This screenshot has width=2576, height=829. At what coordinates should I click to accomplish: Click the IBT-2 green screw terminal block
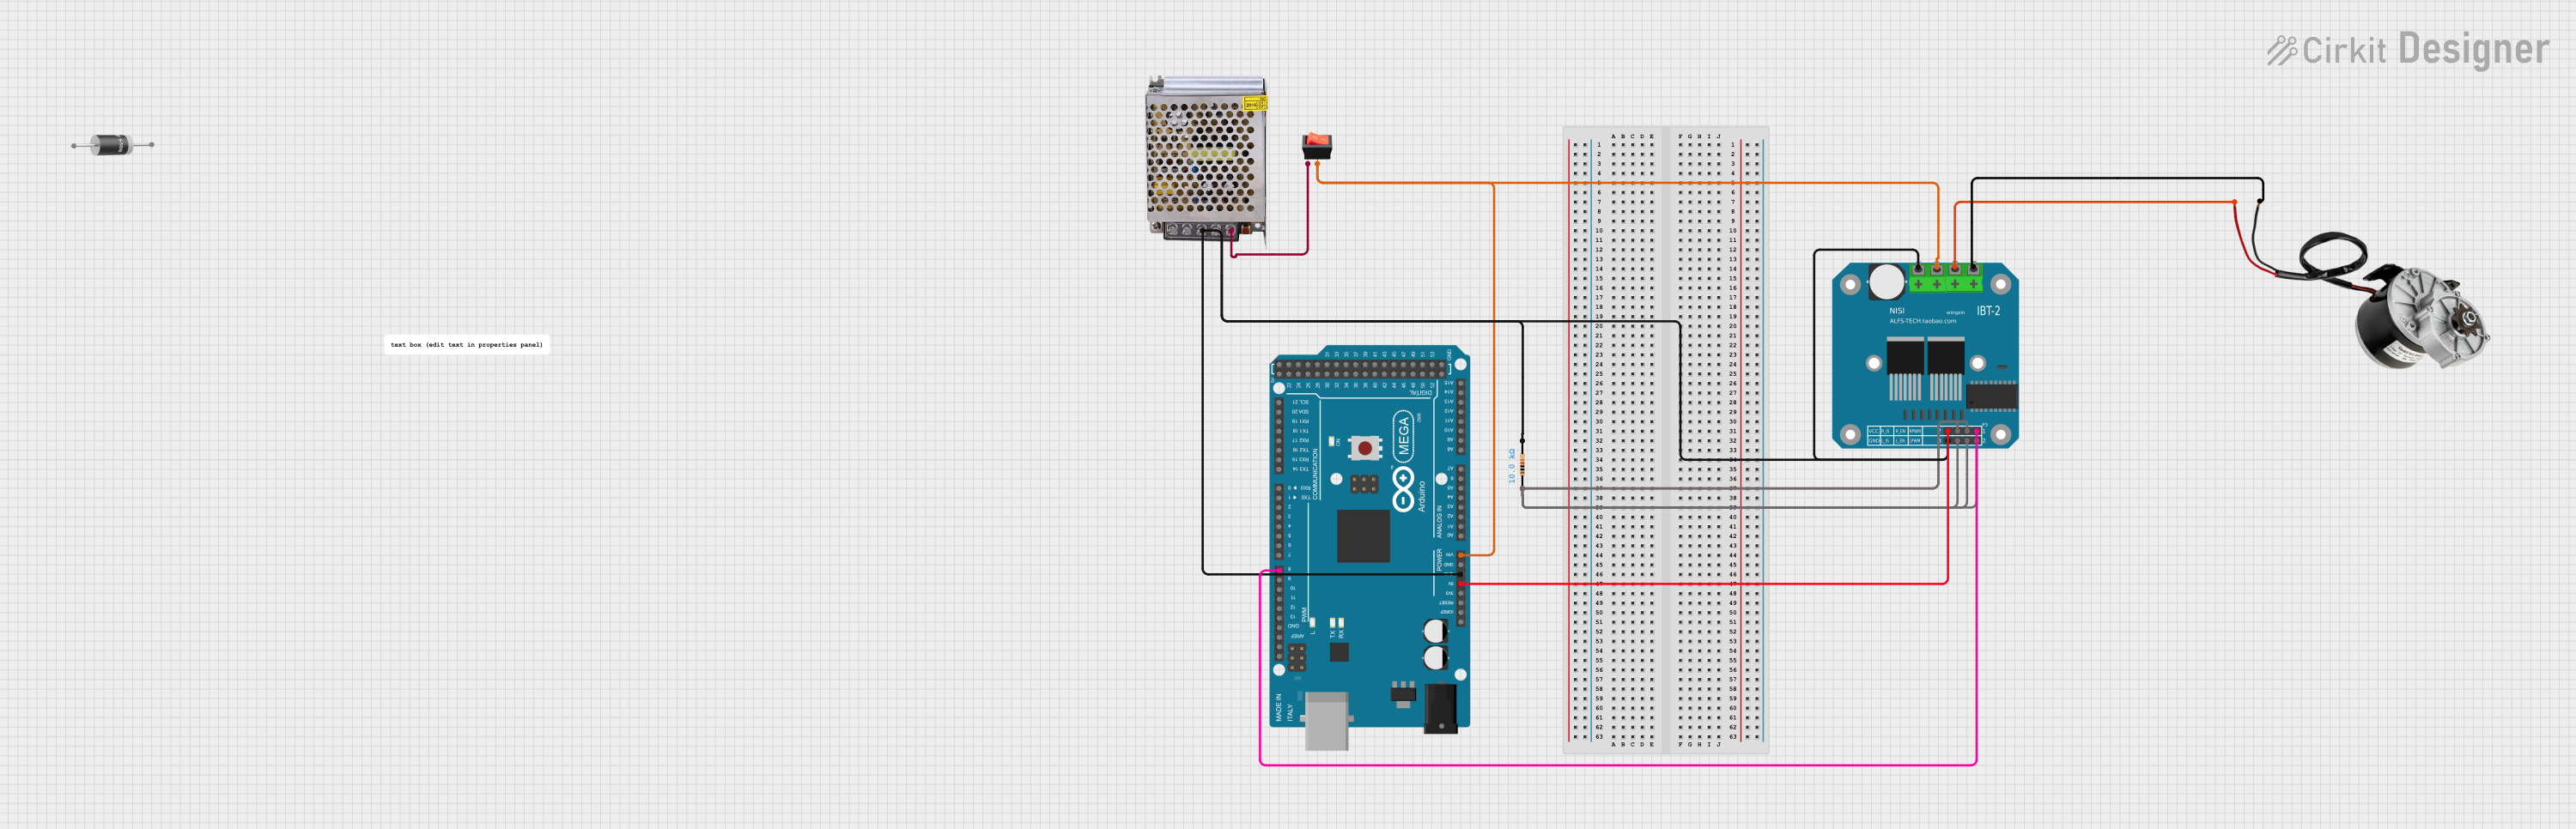[1945, 278]
